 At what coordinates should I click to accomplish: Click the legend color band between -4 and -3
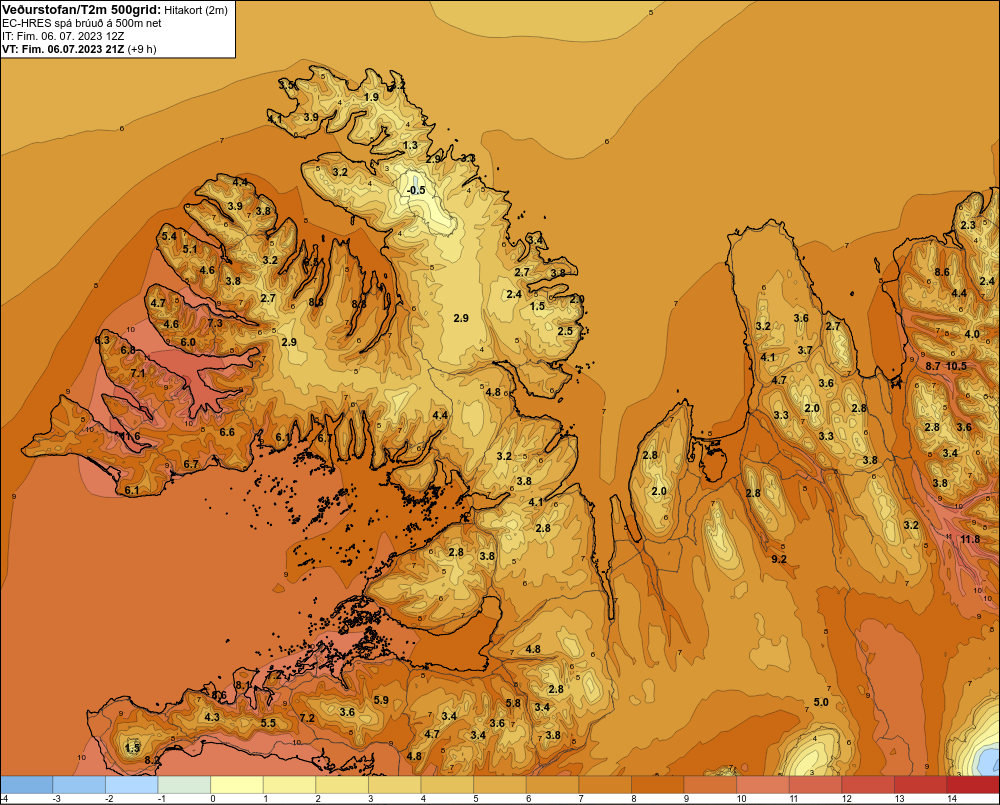point(26,785)
